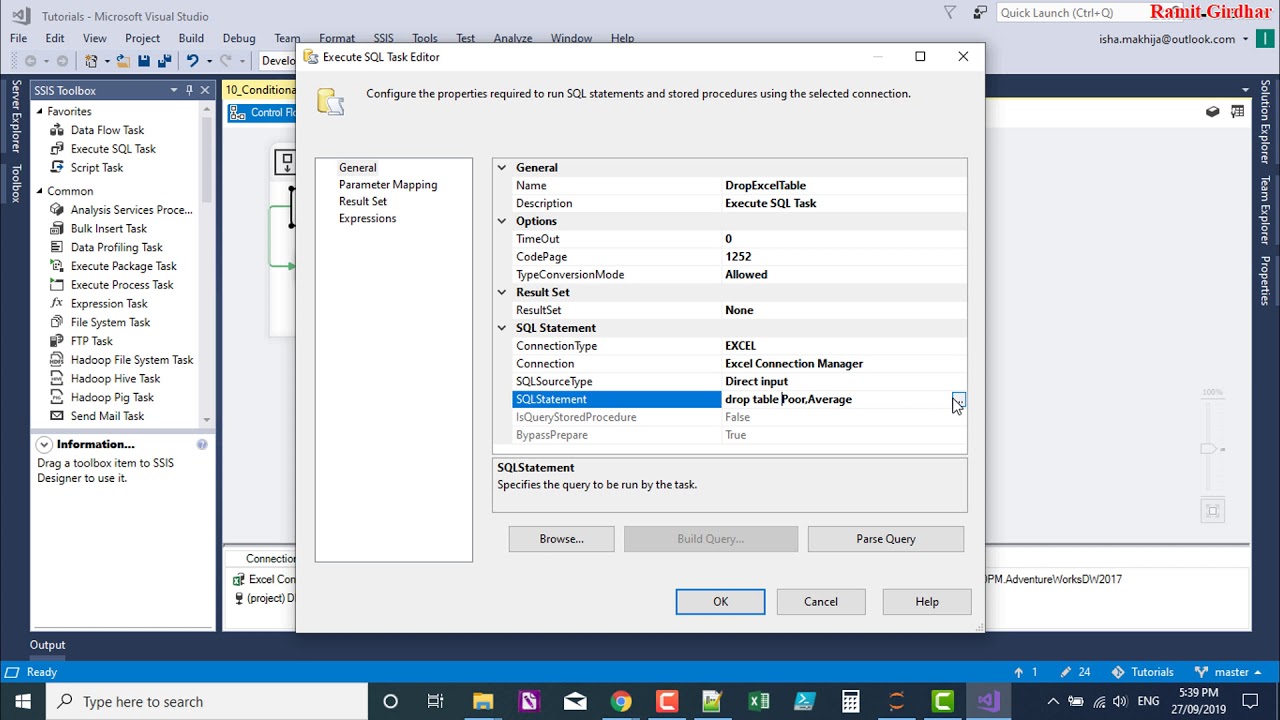
Task: Select the Script Task toolbox item
Action: point(97,168)
